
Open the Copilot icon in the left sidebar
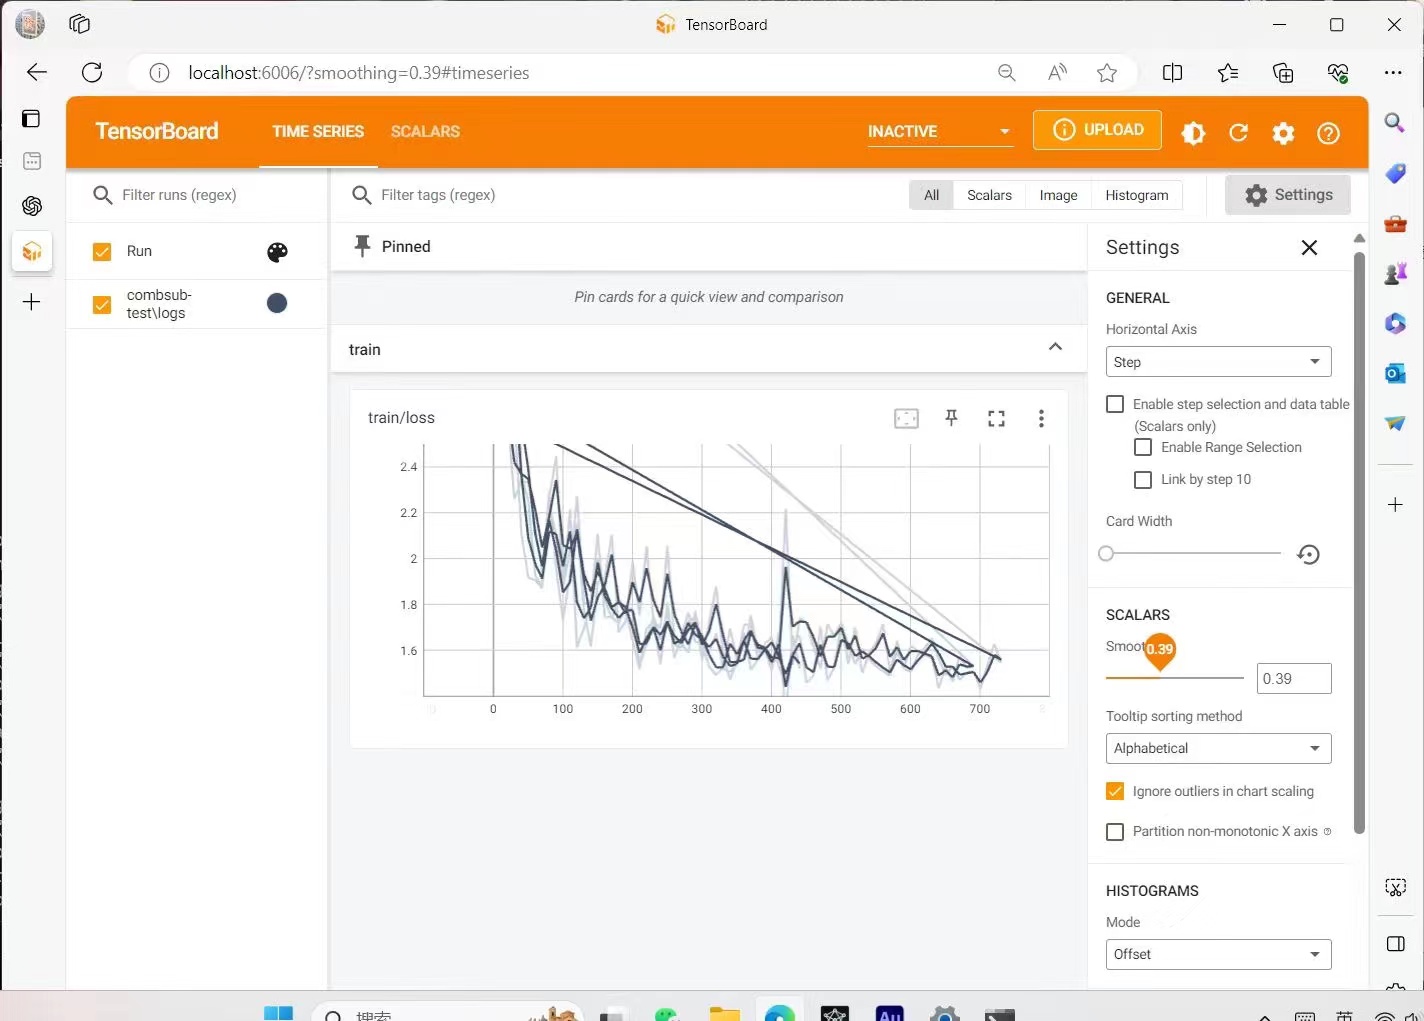coord(32,206)
